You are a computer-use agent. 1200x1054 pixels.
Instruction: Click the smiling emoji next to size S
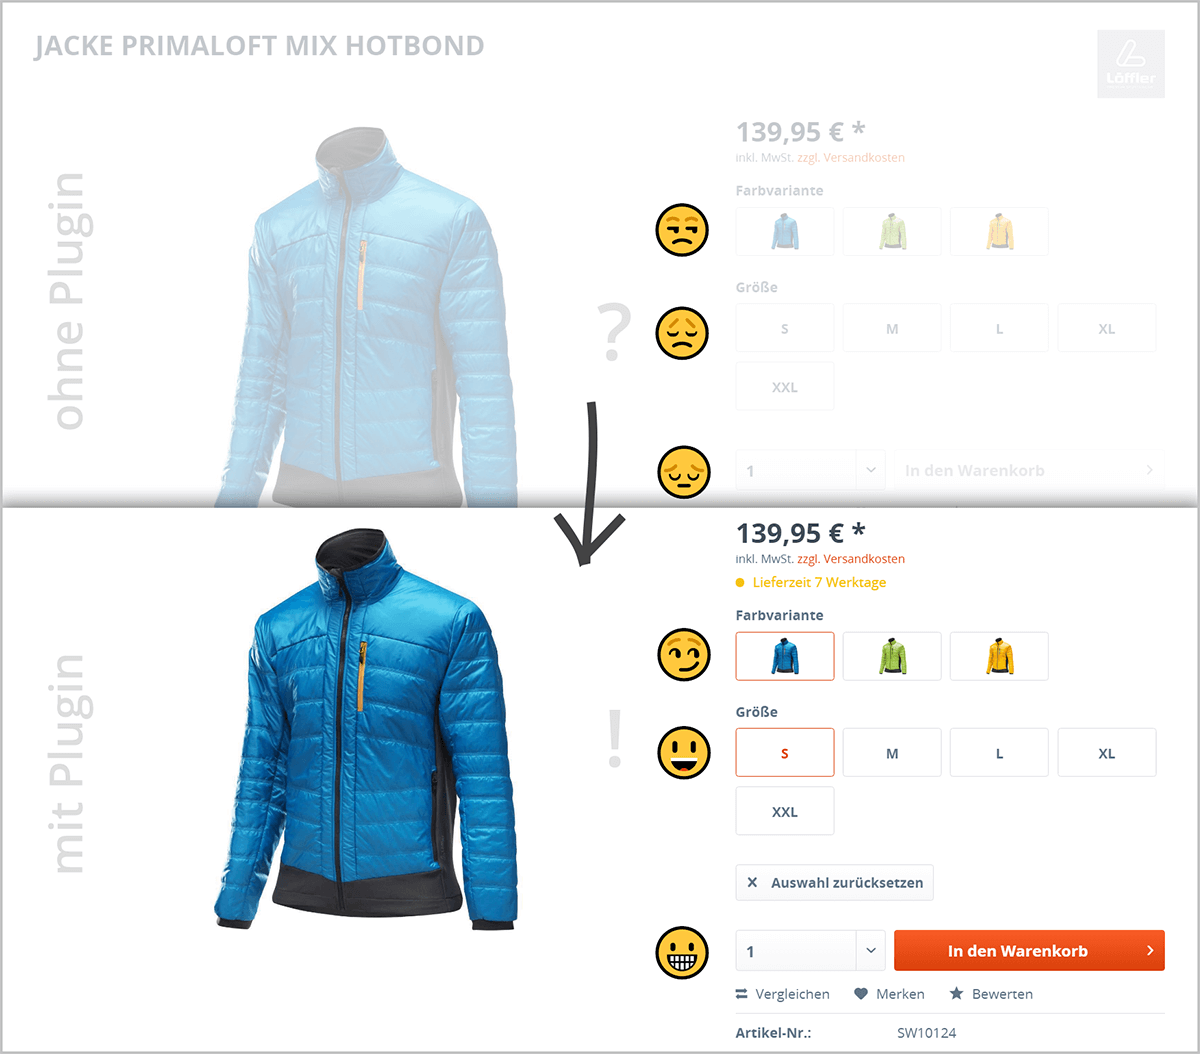[683, 752]
